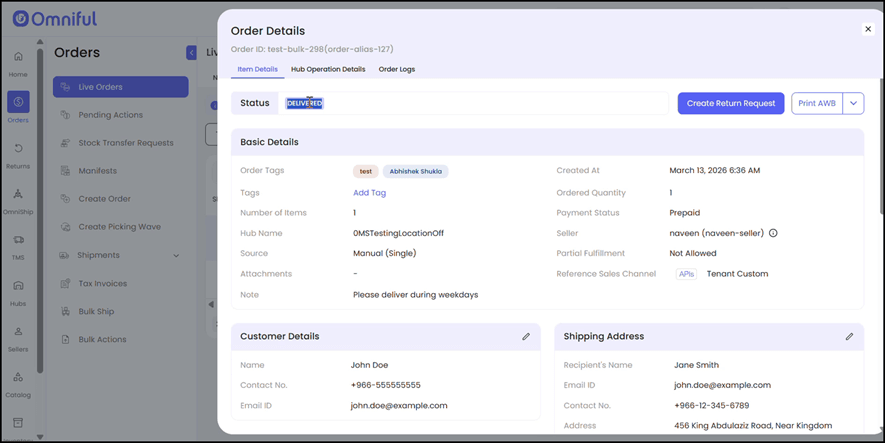Viewport: 885px width, 443px height.
Task: Click the Catalog sidebar icon
Action: tap(18, 382)
